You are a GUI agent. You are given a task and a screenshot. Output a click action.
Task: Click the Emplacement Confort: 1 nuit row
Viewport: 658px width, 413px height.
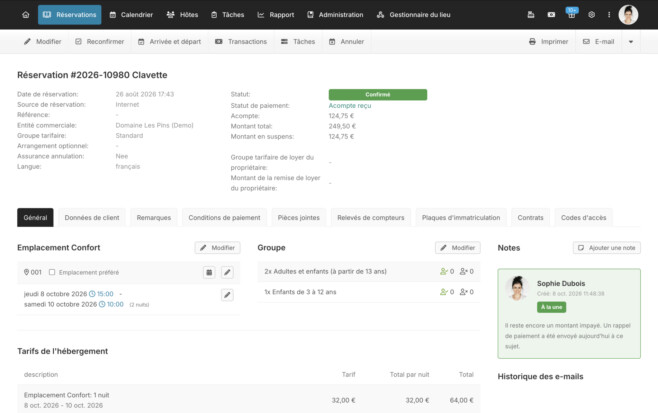point(248,400)
